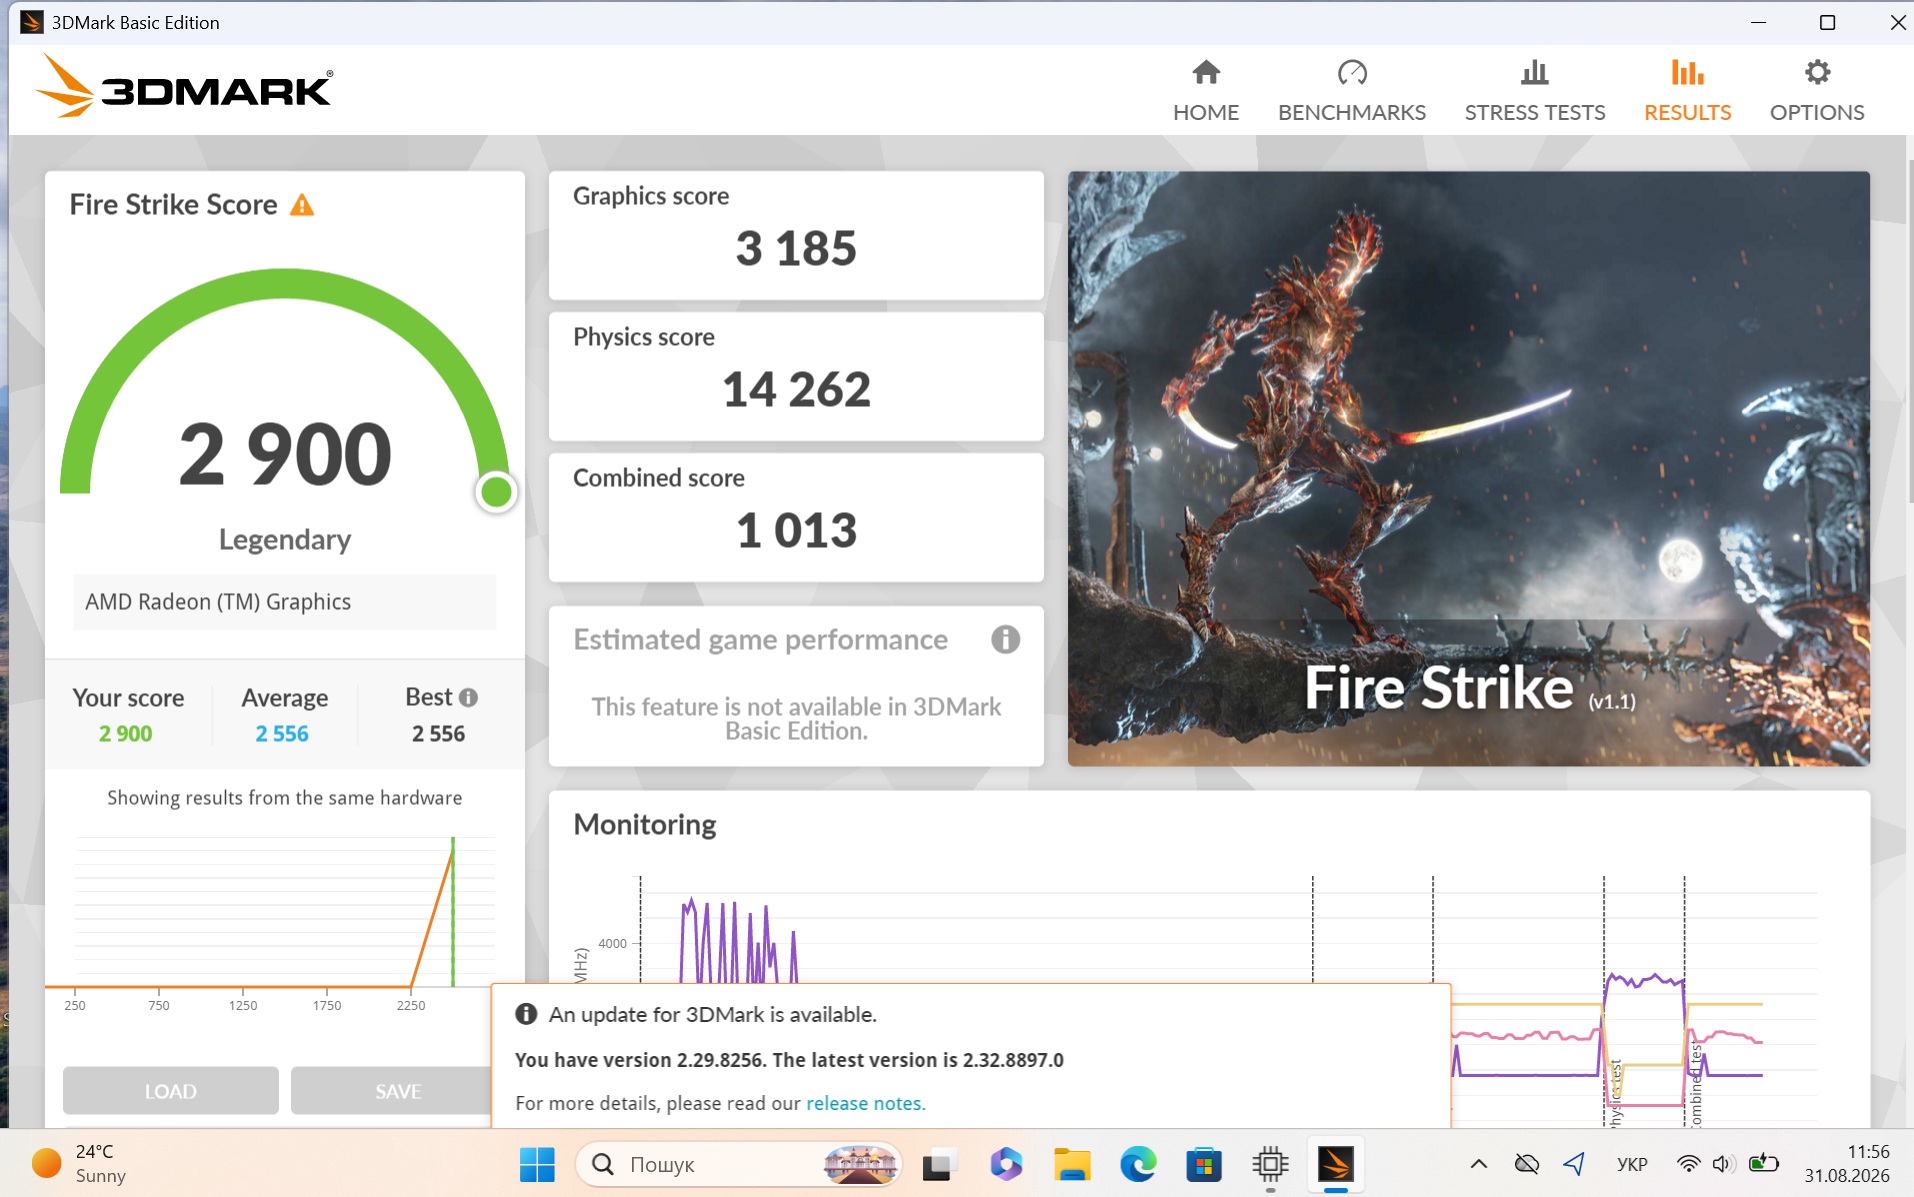Click the 3DMark logo

(x=185, y=87)
